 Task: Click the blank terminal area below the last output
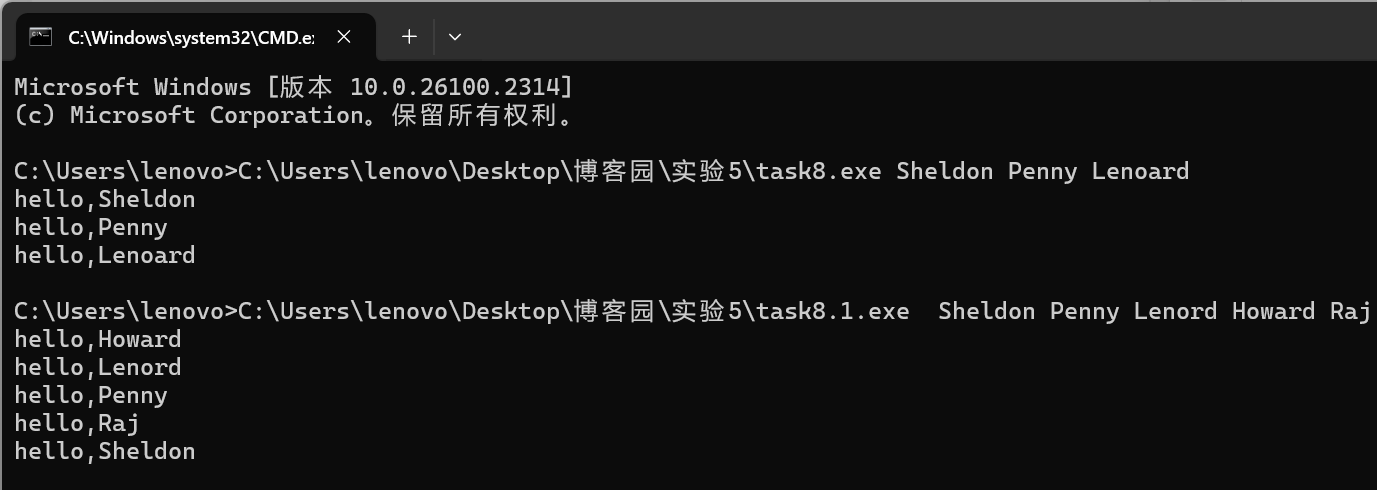point(688,475)
